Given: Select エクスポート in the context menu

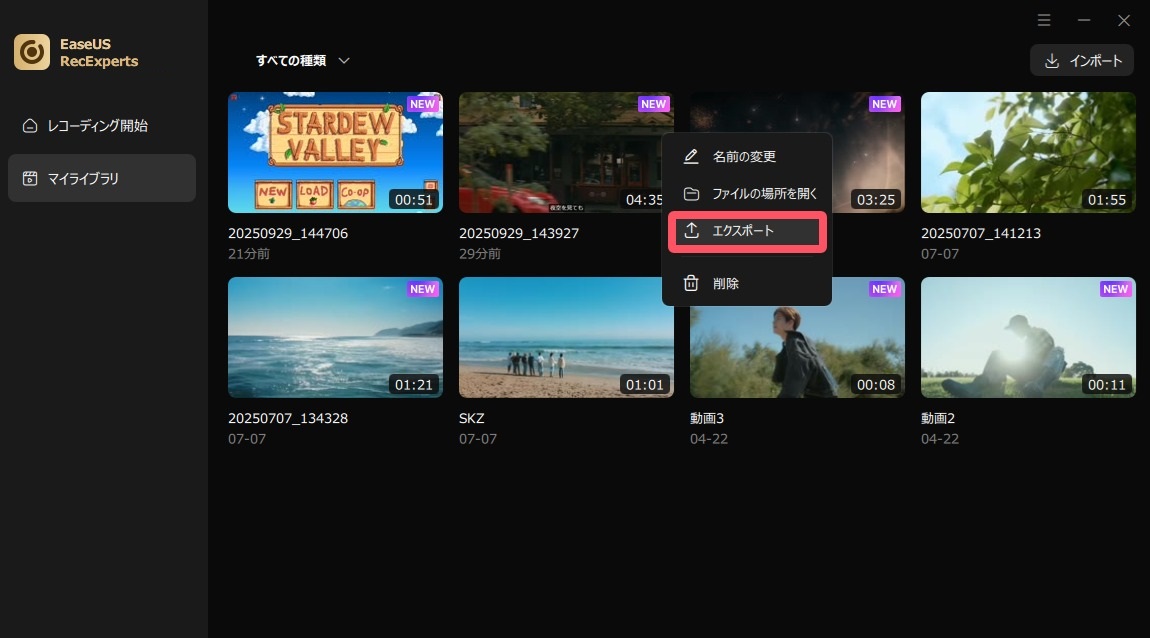Looking at the screenshot, I should 743,231.
